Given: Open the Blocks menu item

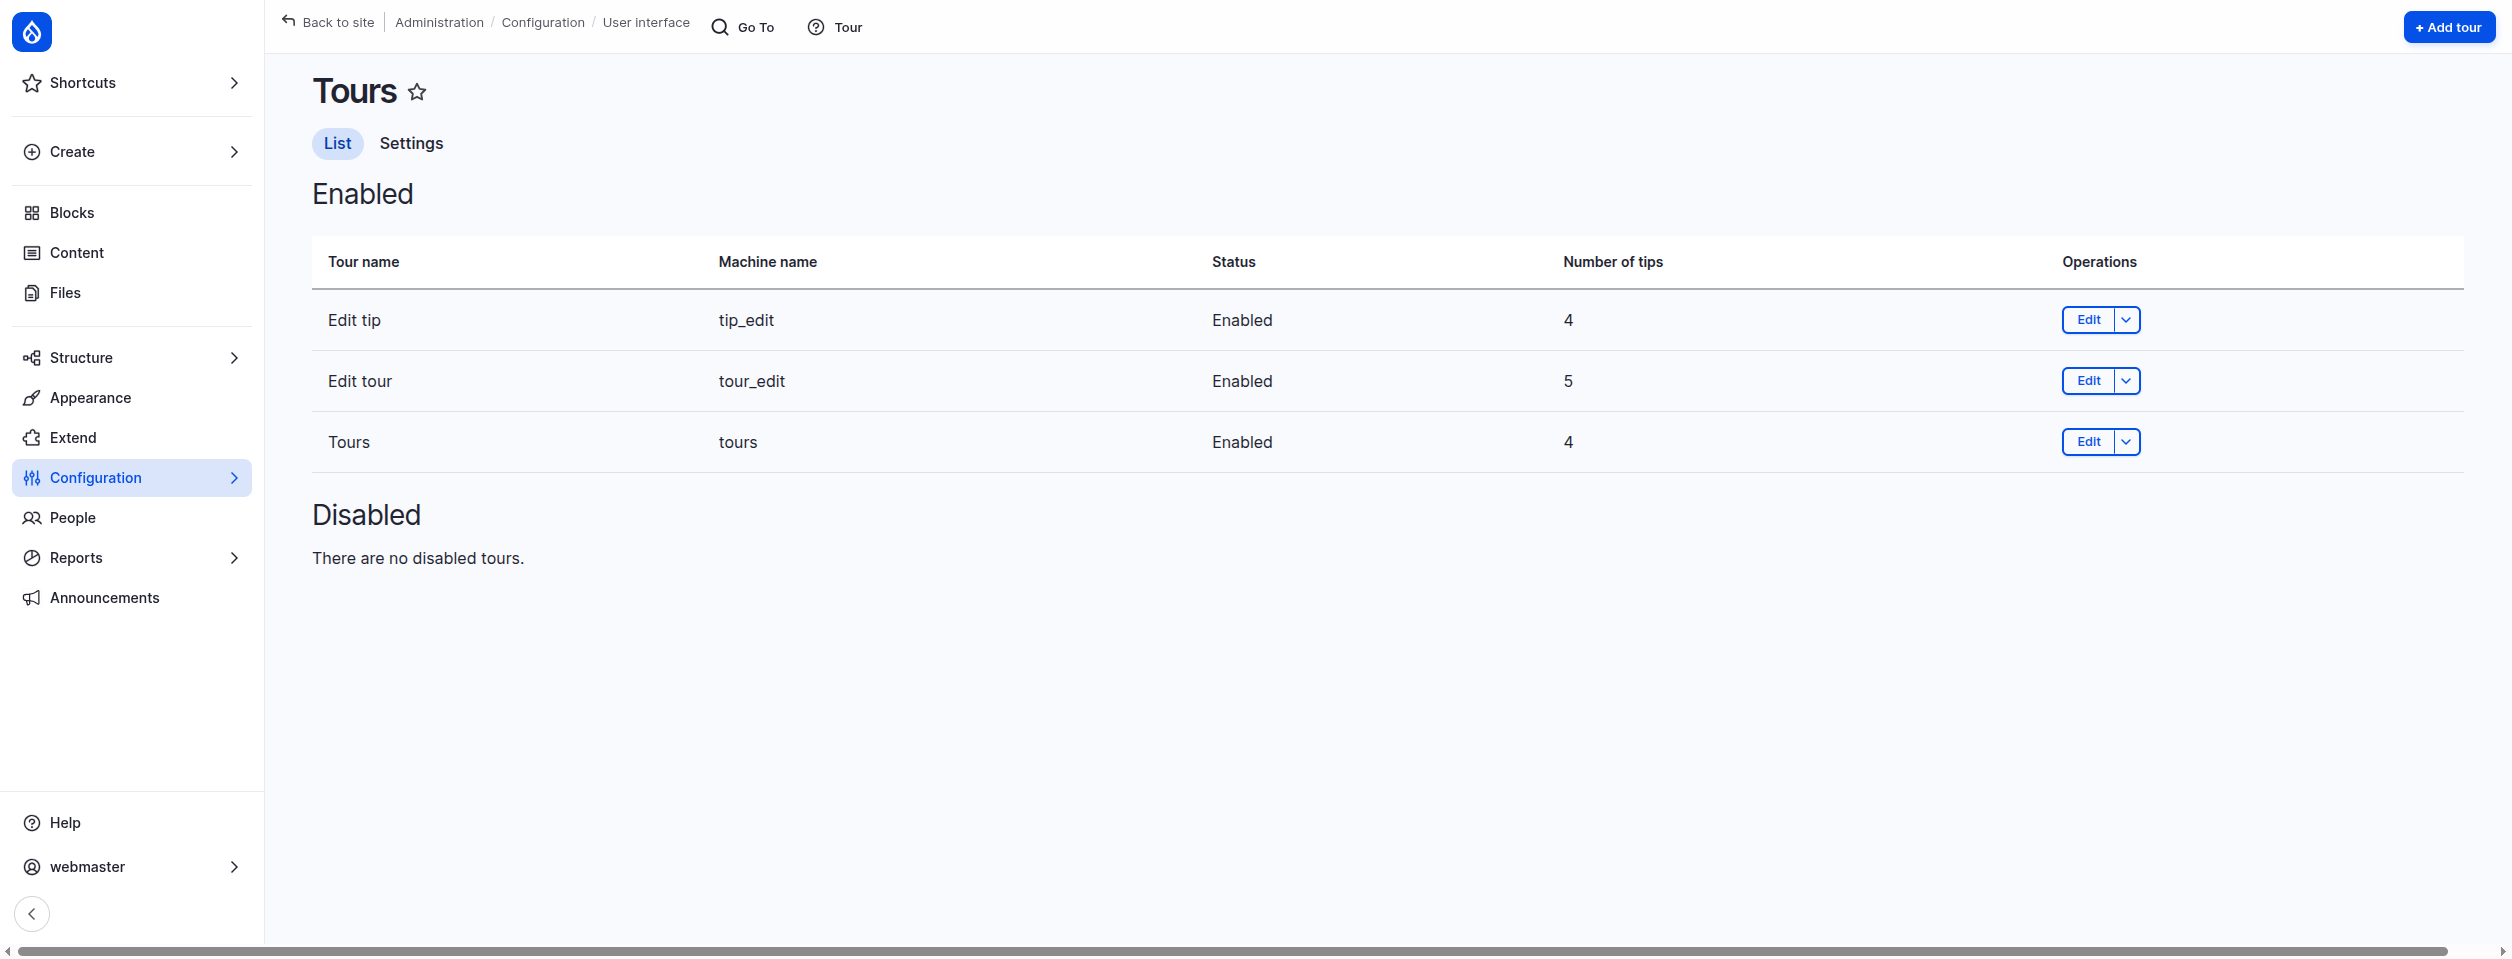Looking at the screenshot, I should pos(132,213).
